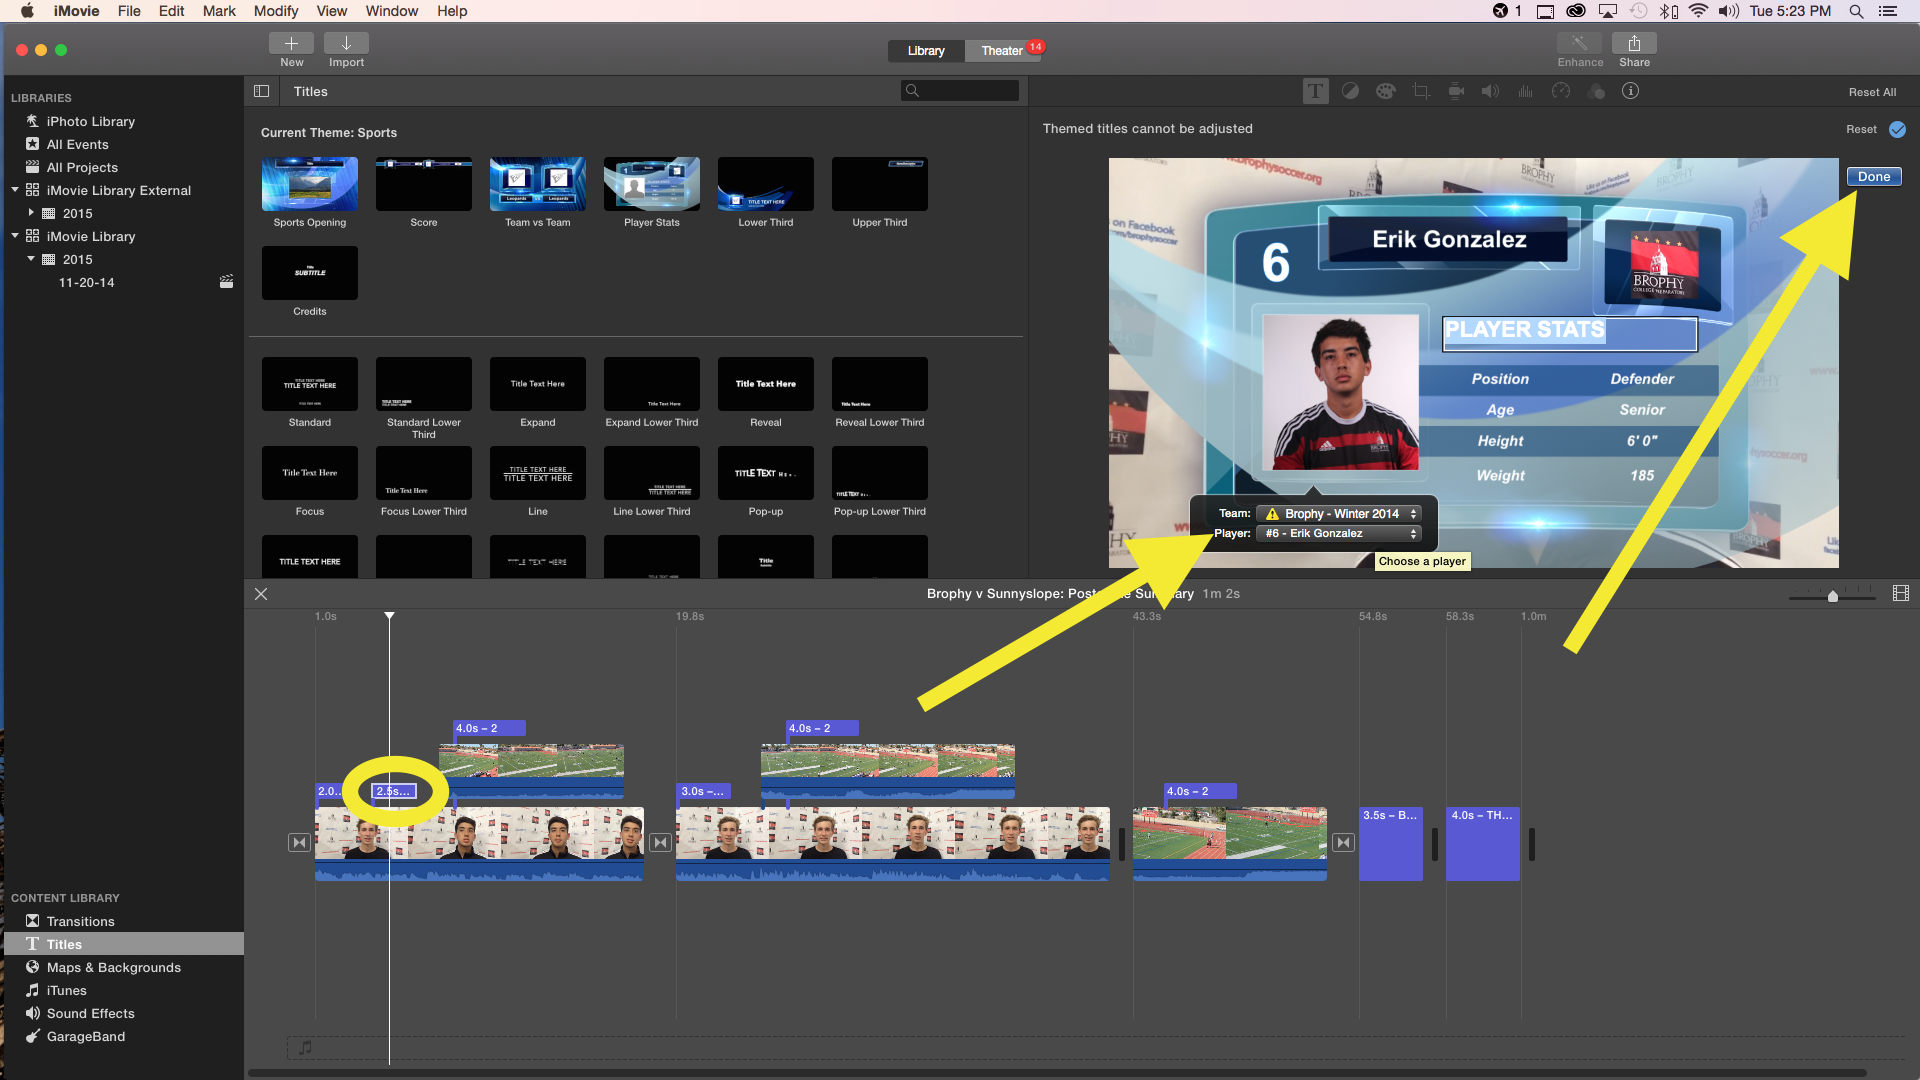Click the Enhance magic wand button
This screenshot has height=1080, width=1920.
coord(1580,43)
